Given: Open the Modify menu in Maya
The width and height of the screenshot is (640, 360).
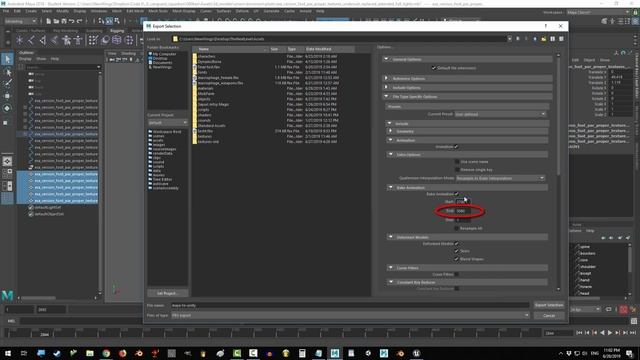Looking at the screenshot, I should (62, 11).
